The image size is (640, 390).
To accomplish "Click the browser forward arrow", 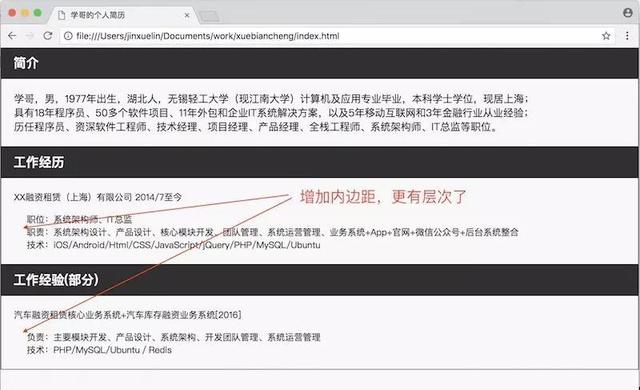I will pyautogui.click(x=29, y=36).
